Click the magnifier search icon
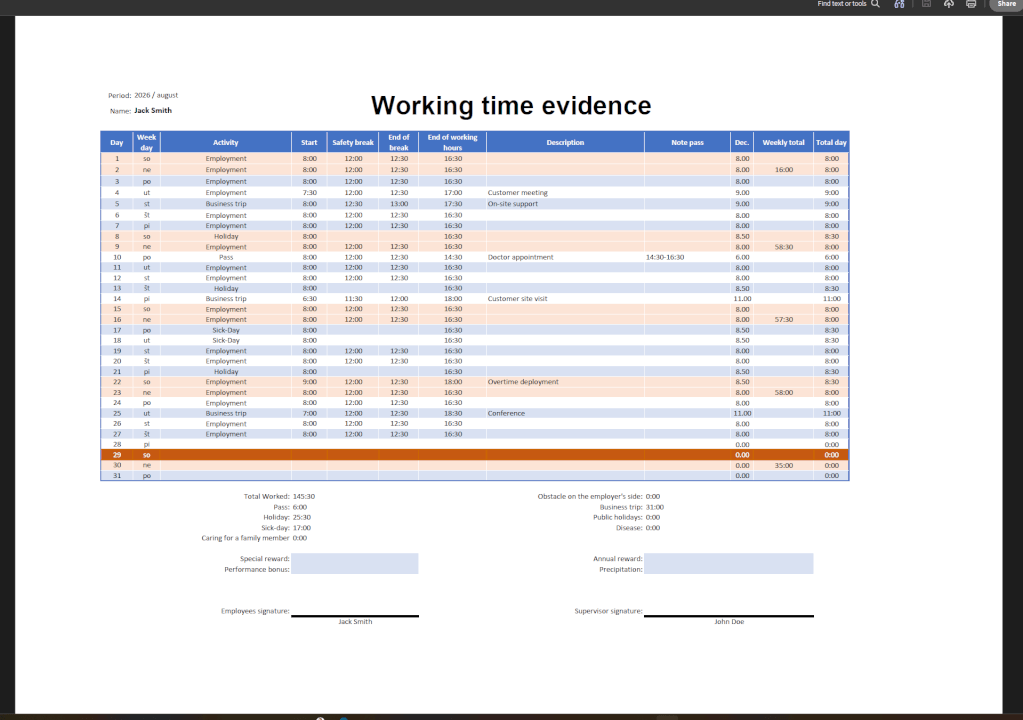The height and width of the screenshot is (720, 1023). tap(876, 4)
